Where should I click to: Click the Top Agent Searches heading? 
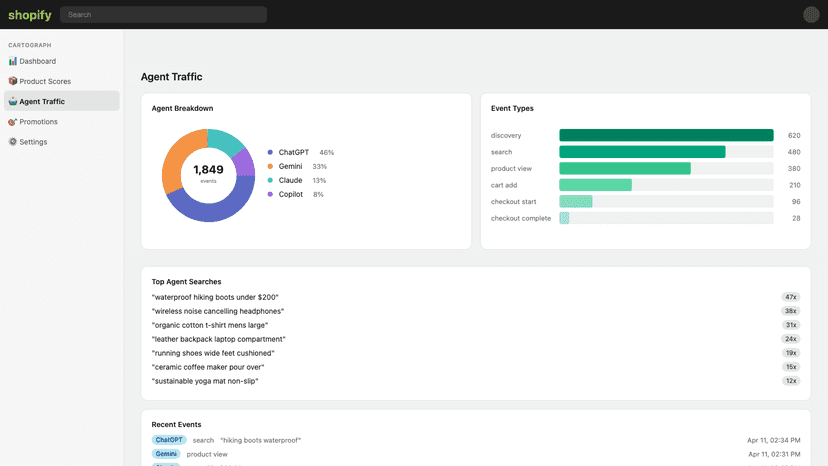click(186, 282)
